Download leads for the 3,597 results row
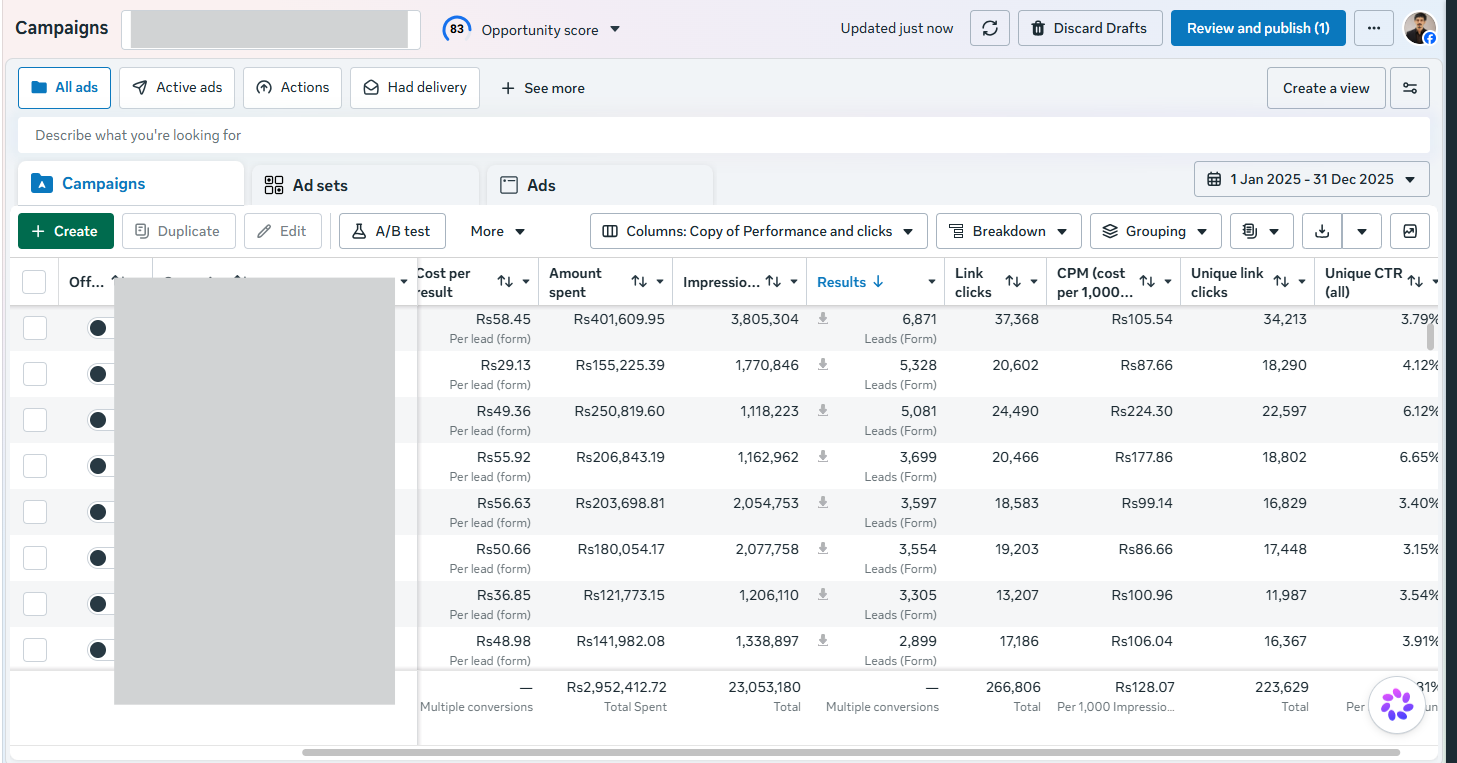Viewport: 1457px width, 763px height. 823,503
